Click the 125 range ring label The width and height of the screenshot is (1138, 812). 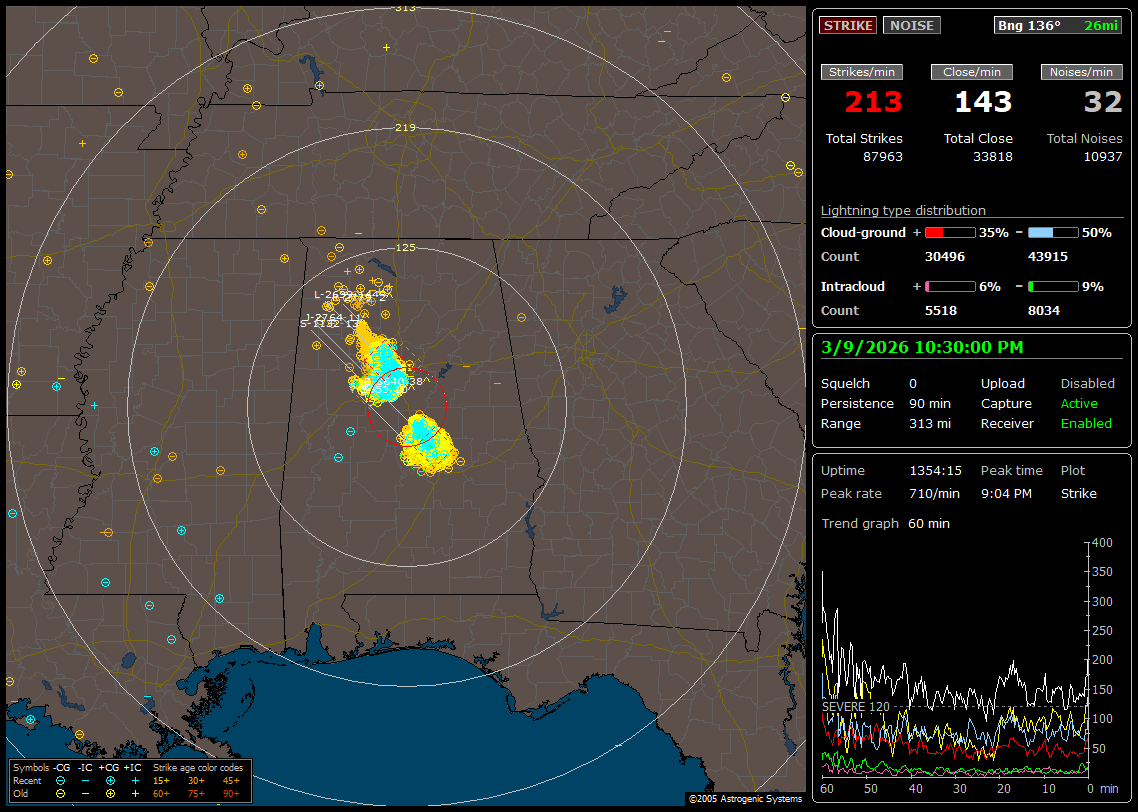[405, 247]
